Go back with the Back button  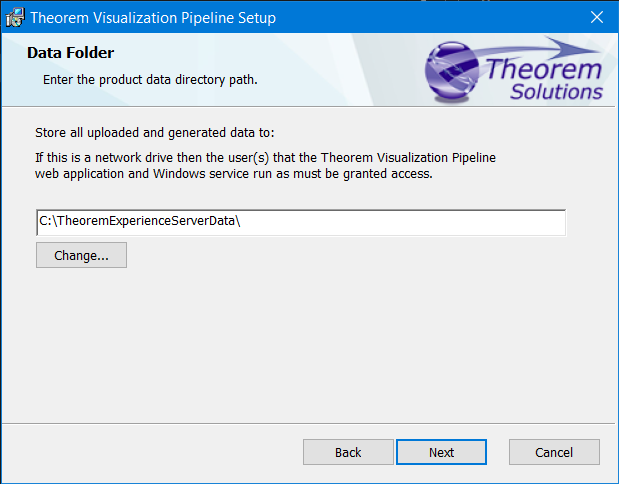[348, 452]
